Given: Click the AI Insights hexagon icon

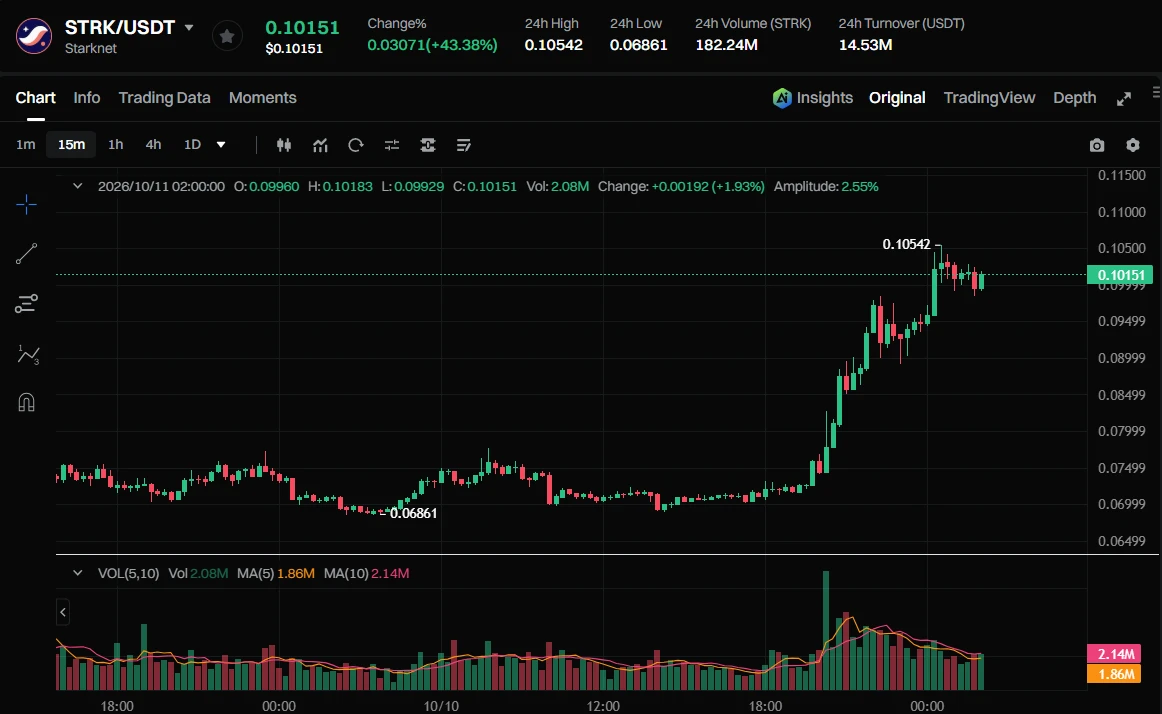Looking at the screenshot, I should 782,98.
